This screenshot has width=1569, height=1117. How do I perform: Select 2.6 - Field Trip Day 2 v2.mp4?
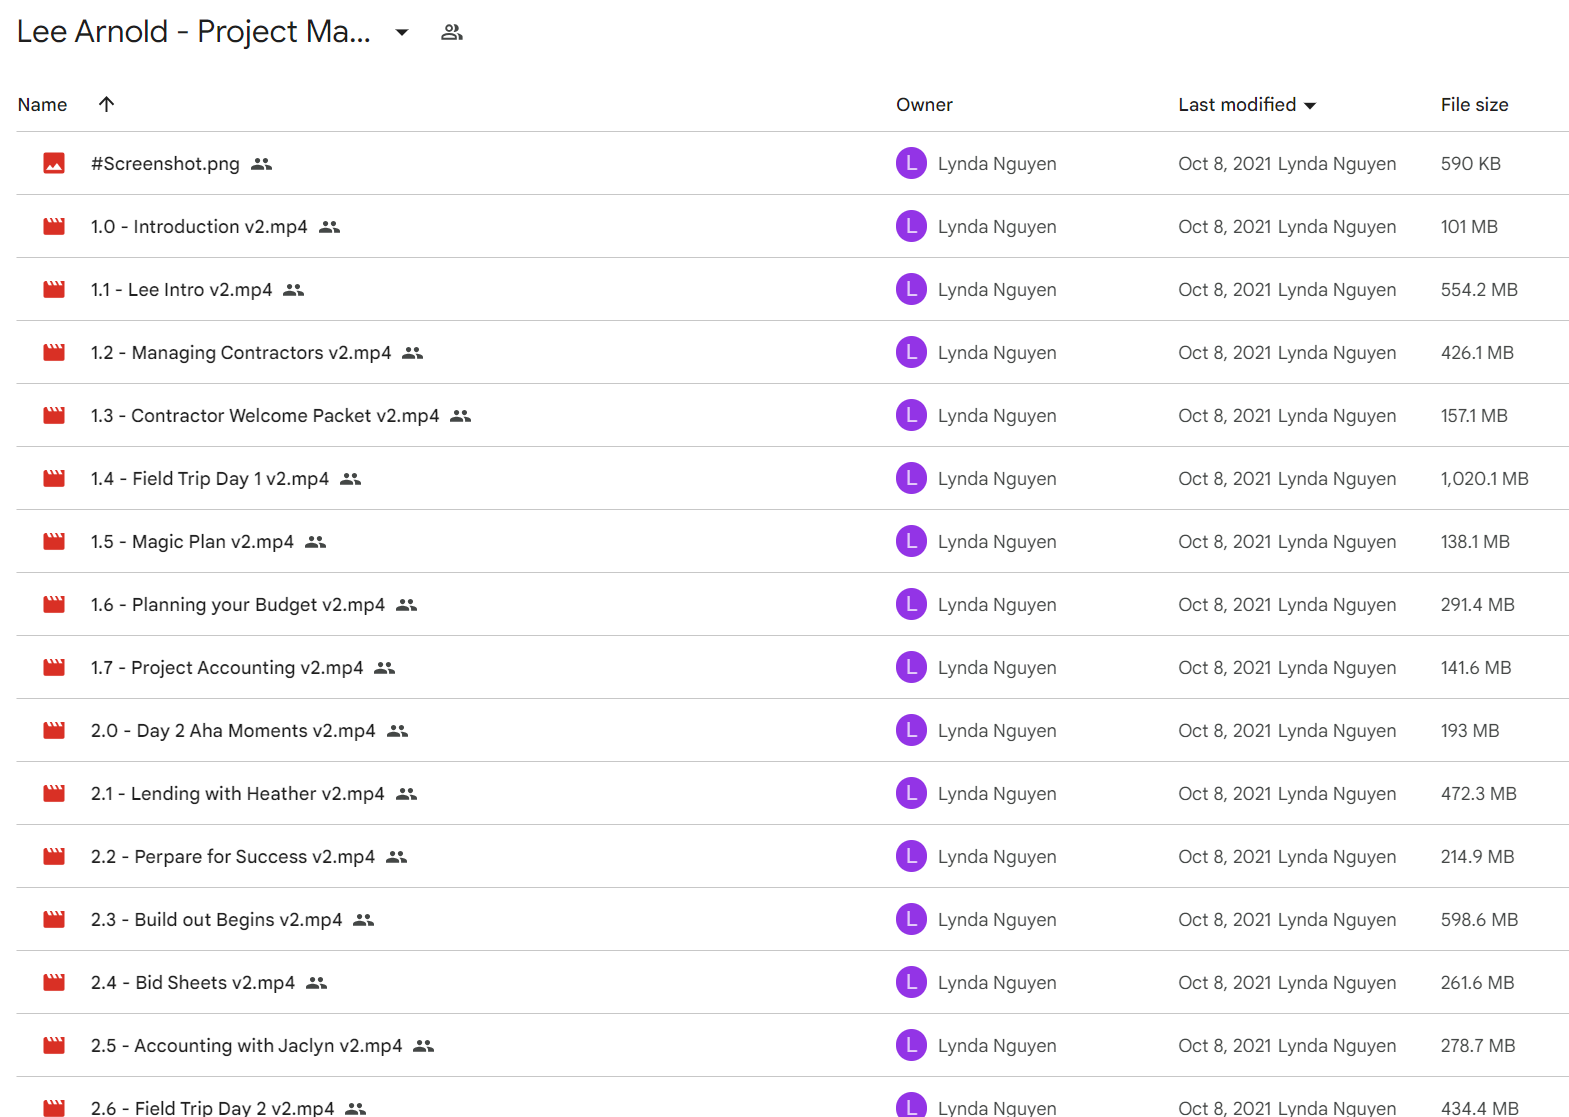pyautogui.click(x=212, y=1107)
